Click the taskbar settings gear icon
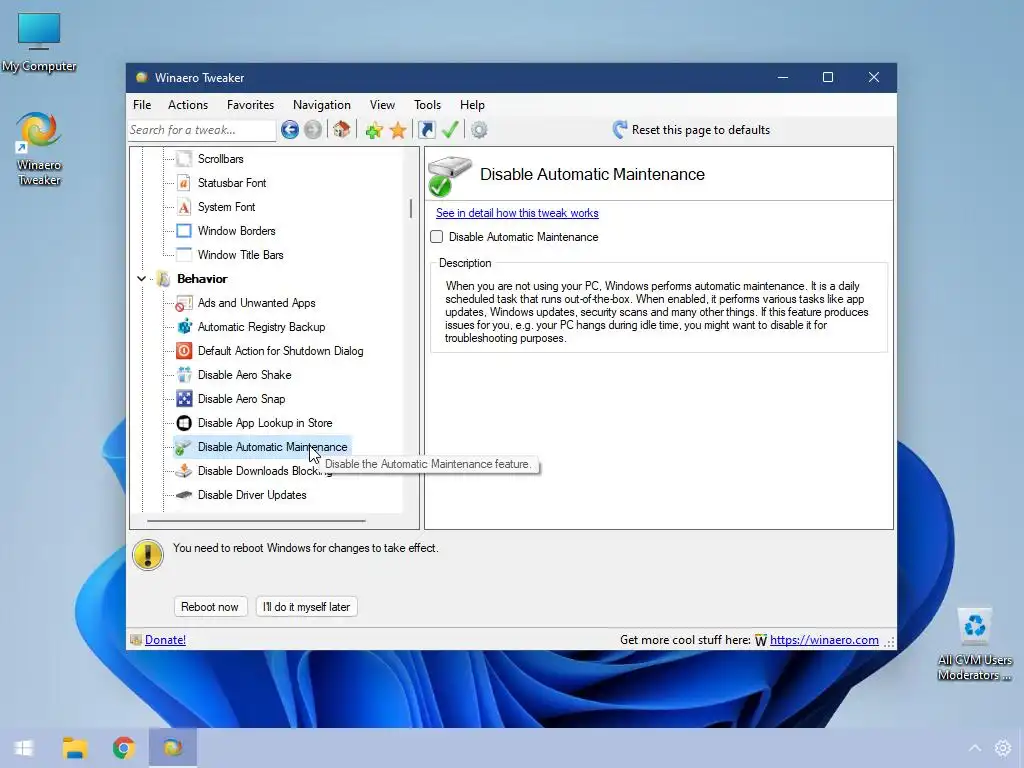The width and height of the screenshot is (1024, 768). [x=1002, y=748]
